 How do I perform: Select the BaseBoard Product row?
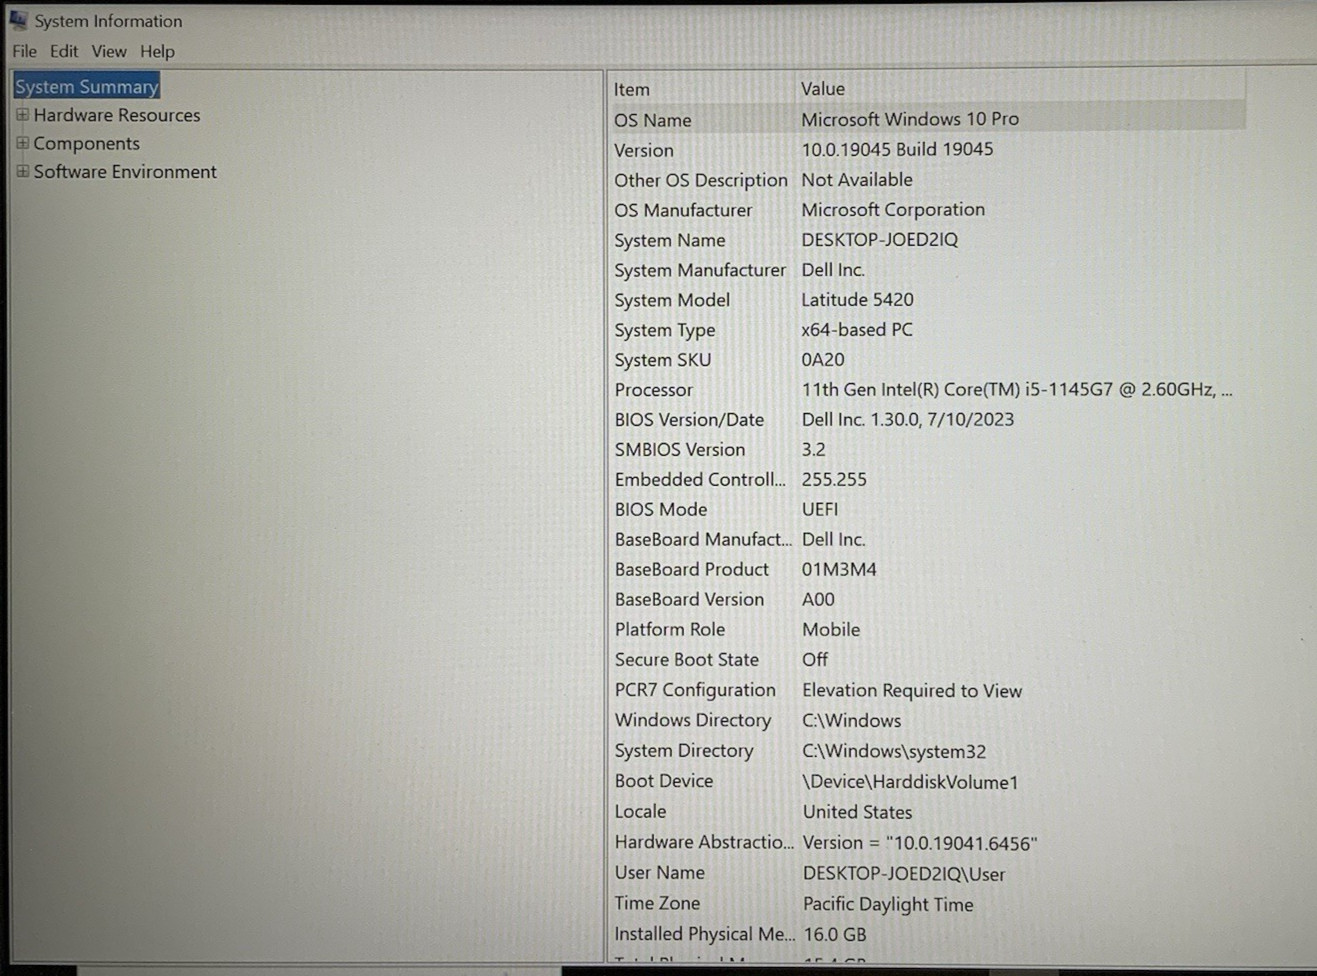[x=927, y=570]
